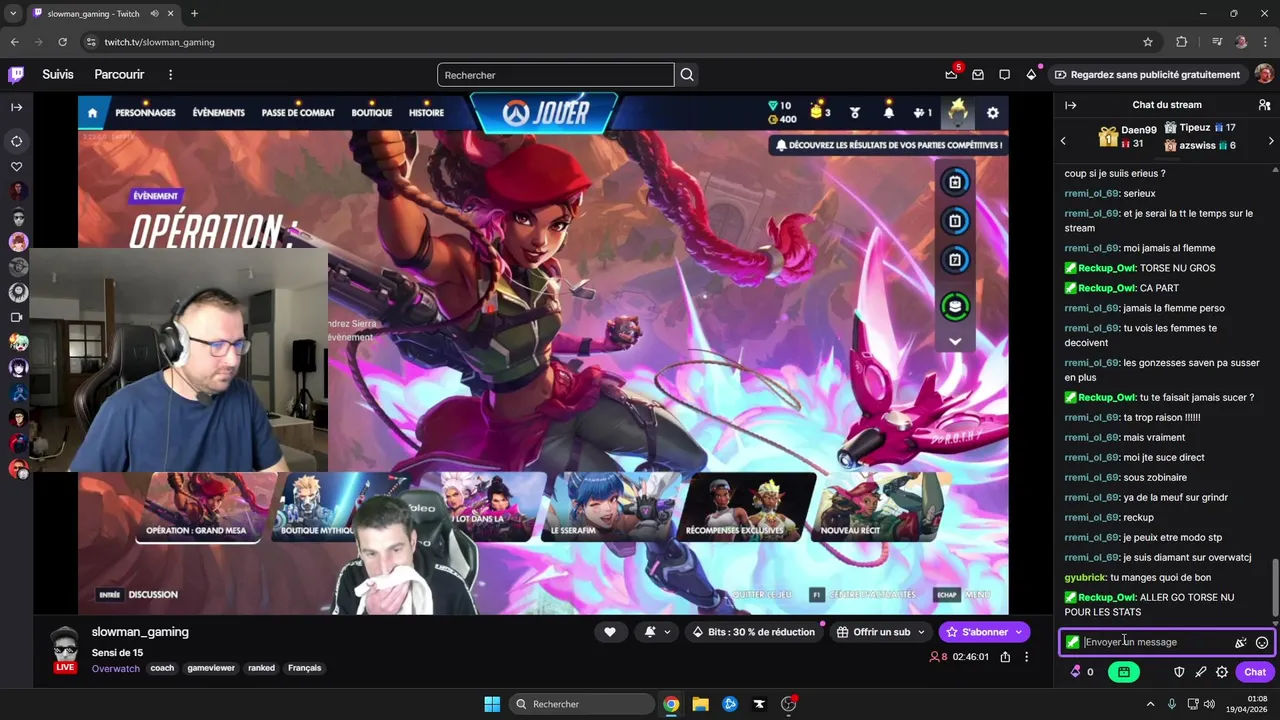The width and height of the screenshot is (1280, 720).
Task: Click the heart icon in left sidebar
Action: point(17,167)
